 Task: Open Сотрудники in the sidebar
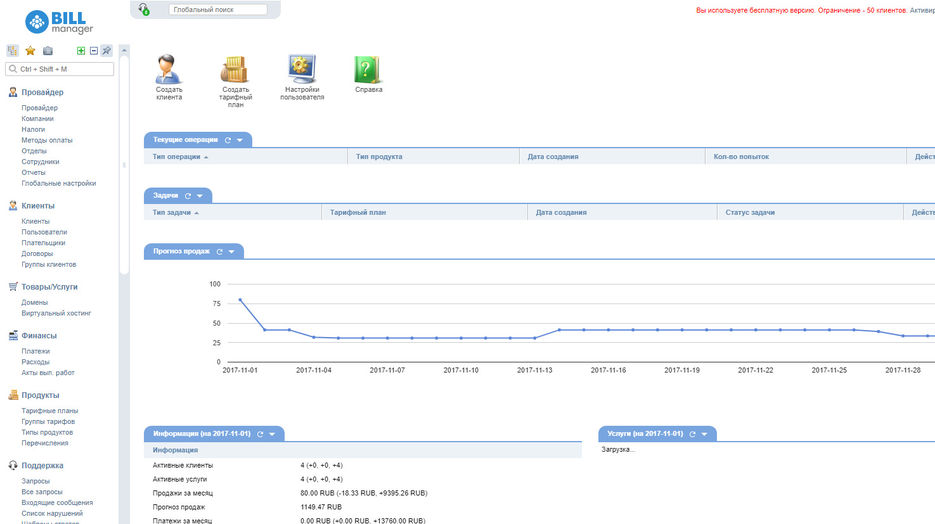41,162
